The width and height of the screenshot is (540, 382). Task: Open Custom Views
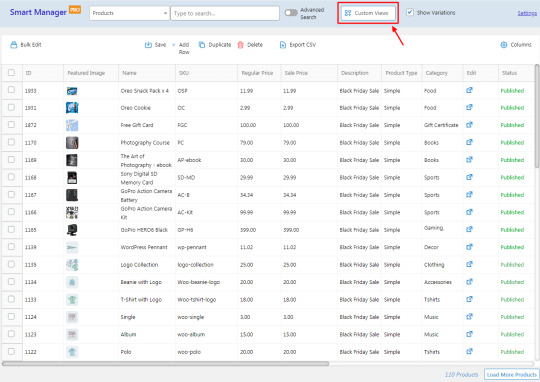pyautogui.click(x=368, y=13)
